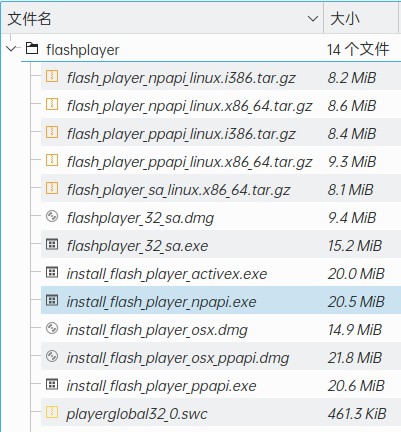Click the 21.8 MiB size cell
Screen dimensions: 401x432
click(355, 358)
